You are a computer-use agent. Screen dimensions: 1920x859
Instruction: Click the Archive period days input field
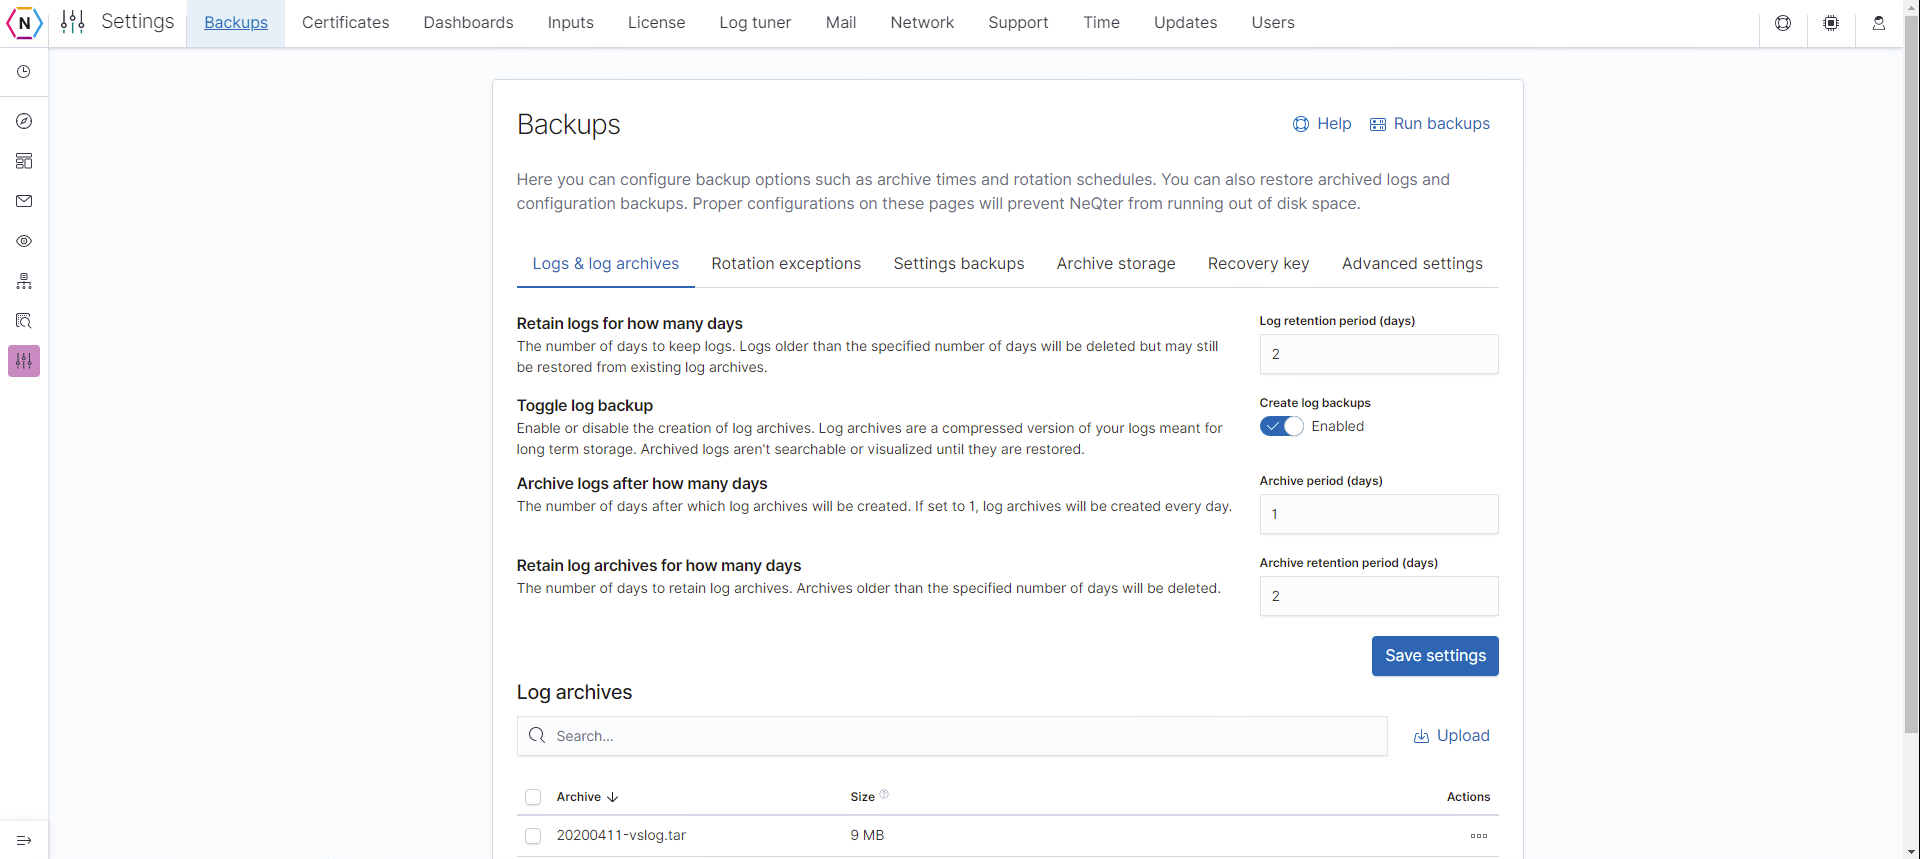pyautogui.click(x=1379, y=514)
